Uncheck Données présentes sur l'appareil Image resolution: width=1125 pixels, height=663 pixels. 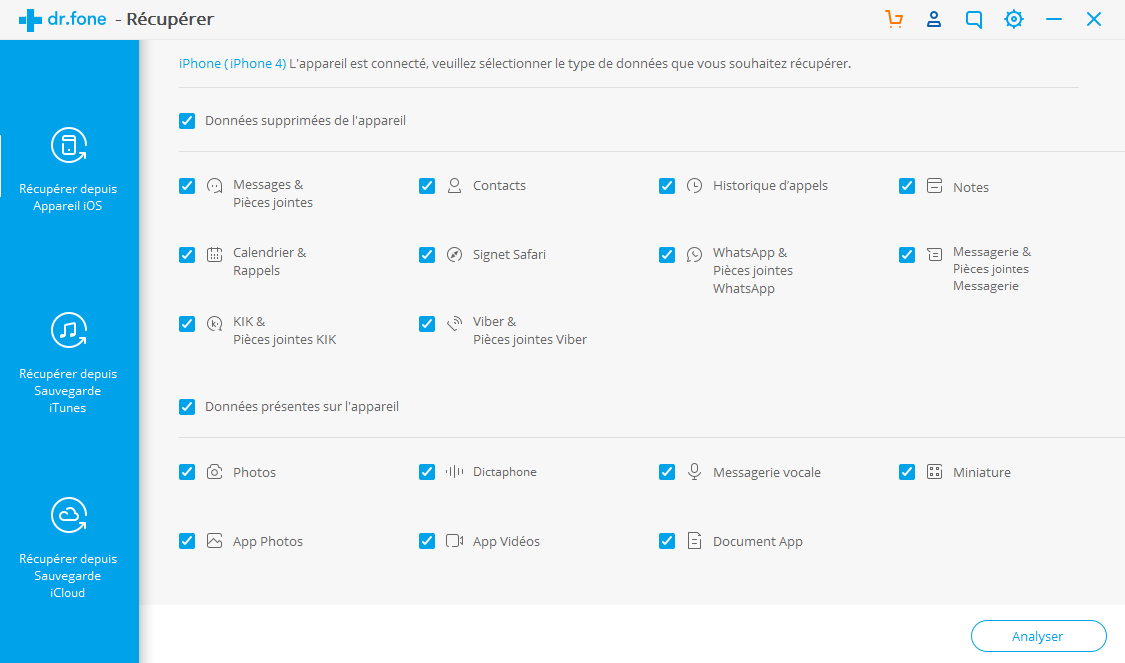coord(187,407)
